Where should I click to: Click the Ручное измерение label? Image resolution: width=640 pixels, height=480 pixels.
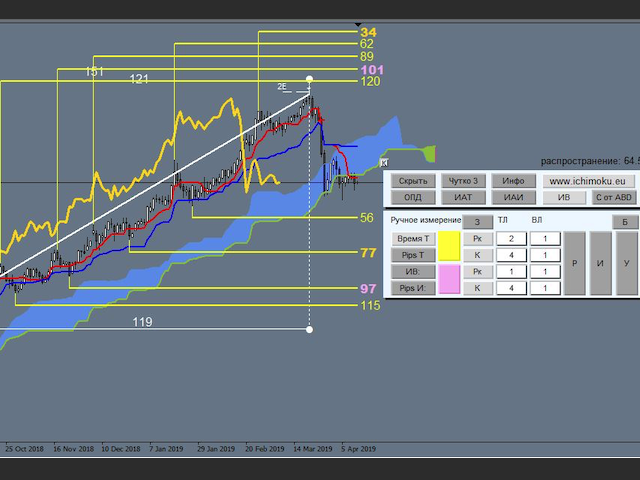point(425,220)
